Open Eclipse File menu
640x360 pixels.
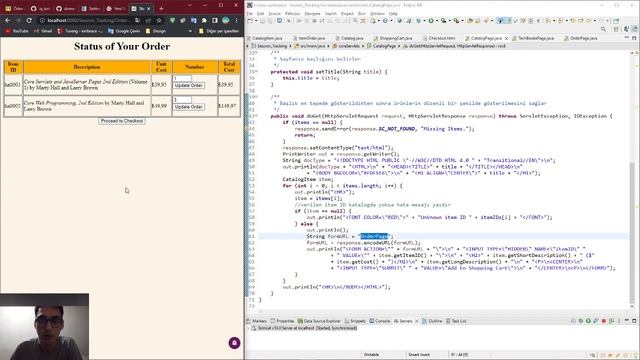tap(250, 13)
